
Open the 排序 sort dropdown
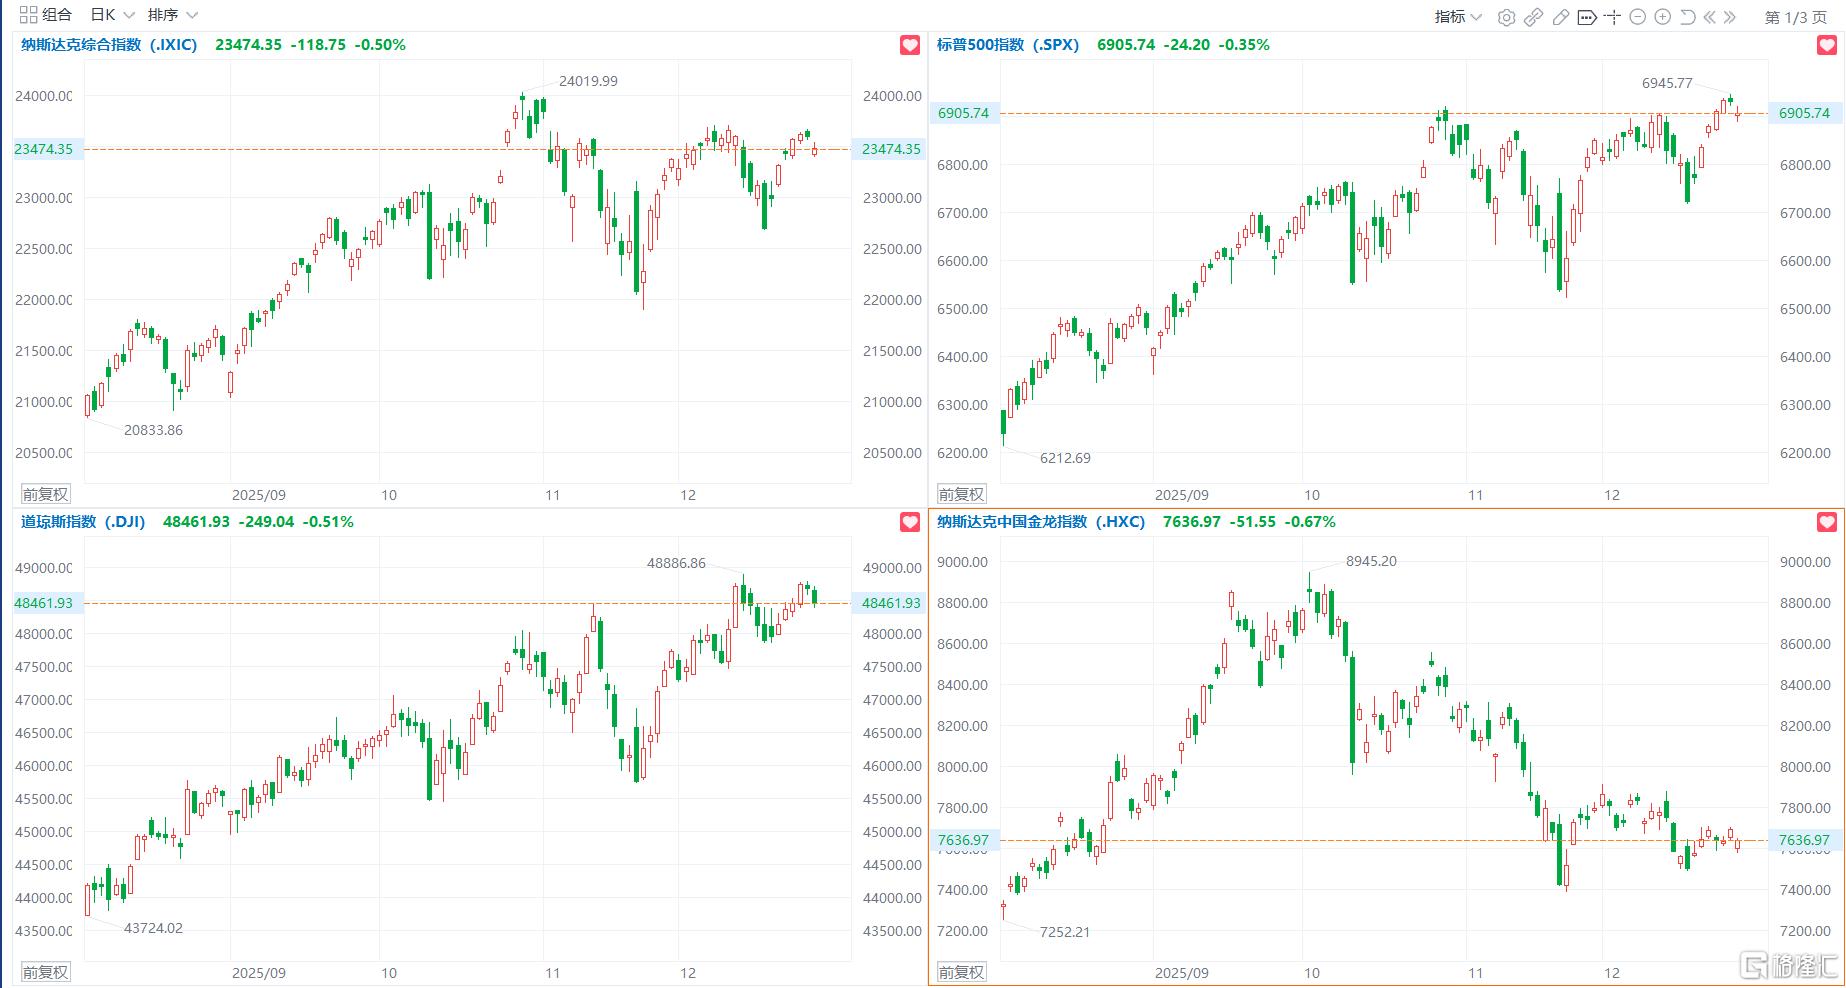(173, 15)
